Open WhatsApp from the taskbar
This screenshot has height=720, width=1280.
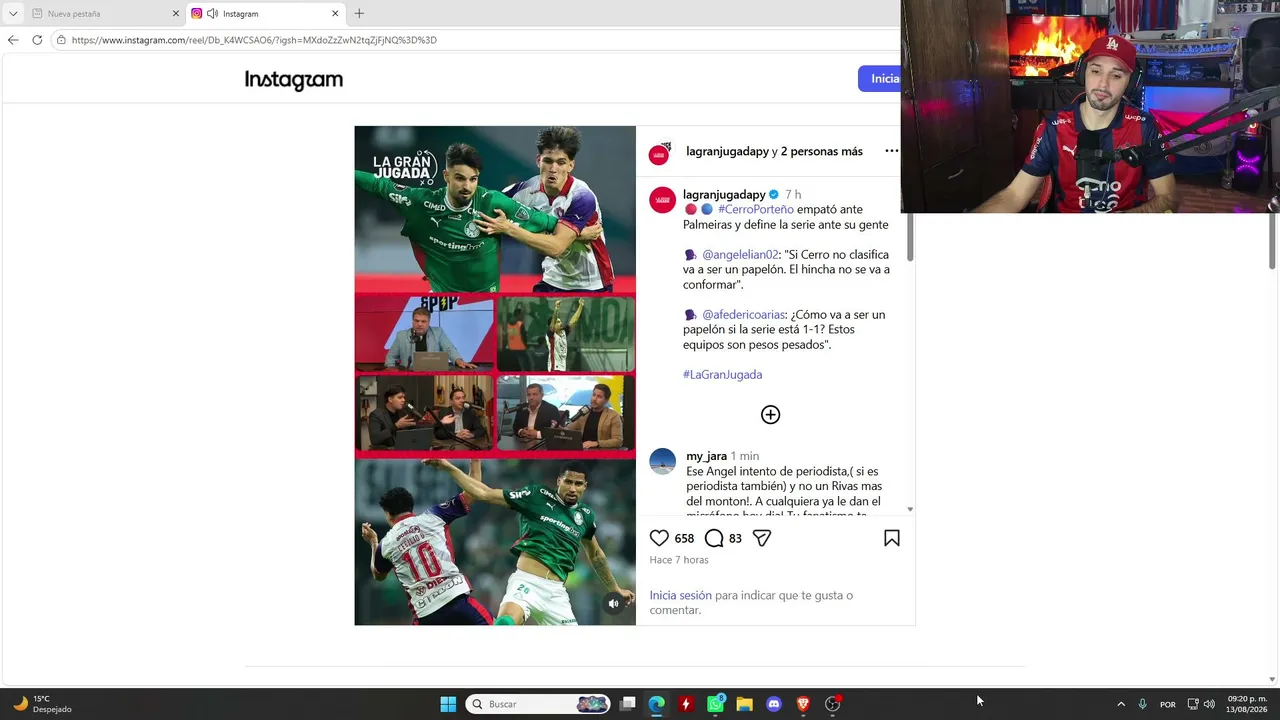coord(715,704)
